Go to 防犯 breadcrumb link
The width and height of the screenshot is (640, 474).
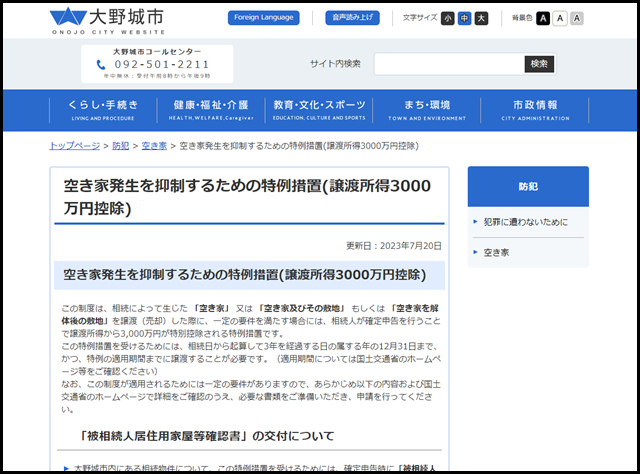coord(120,146)
